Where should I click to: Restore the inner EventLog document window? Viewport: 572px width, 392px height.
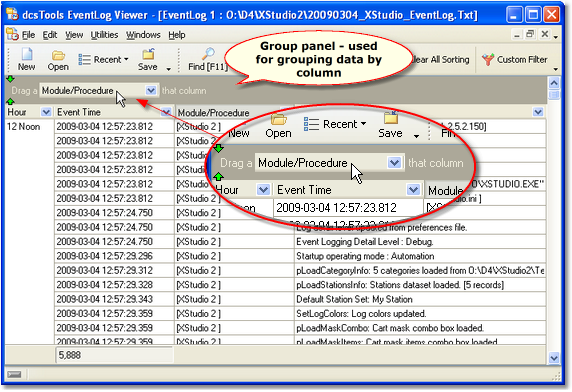click(x=530, y=34)
